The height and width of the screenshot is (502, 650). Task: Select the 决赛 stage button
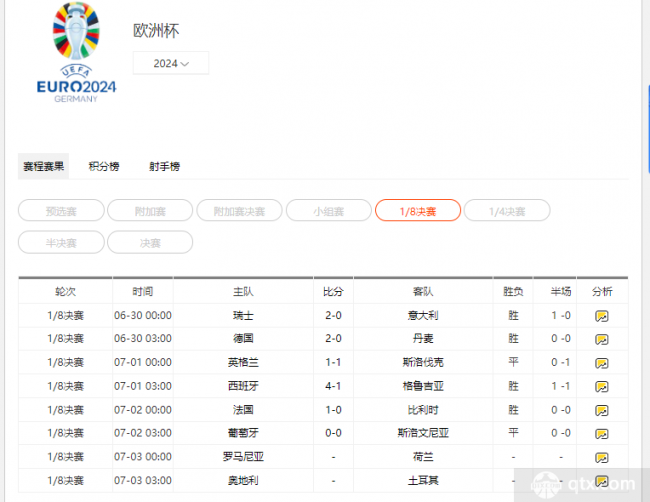tap(150, 243)
